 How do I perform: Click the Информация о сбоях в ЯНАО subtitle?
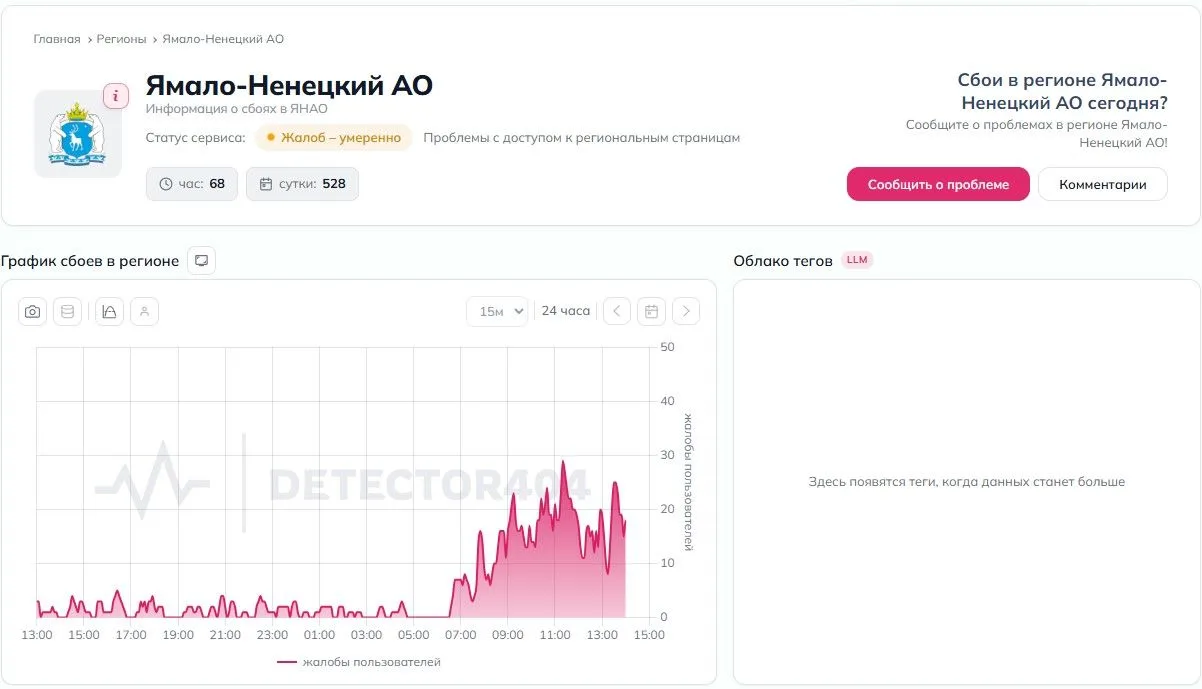click(x=236, y=109)
